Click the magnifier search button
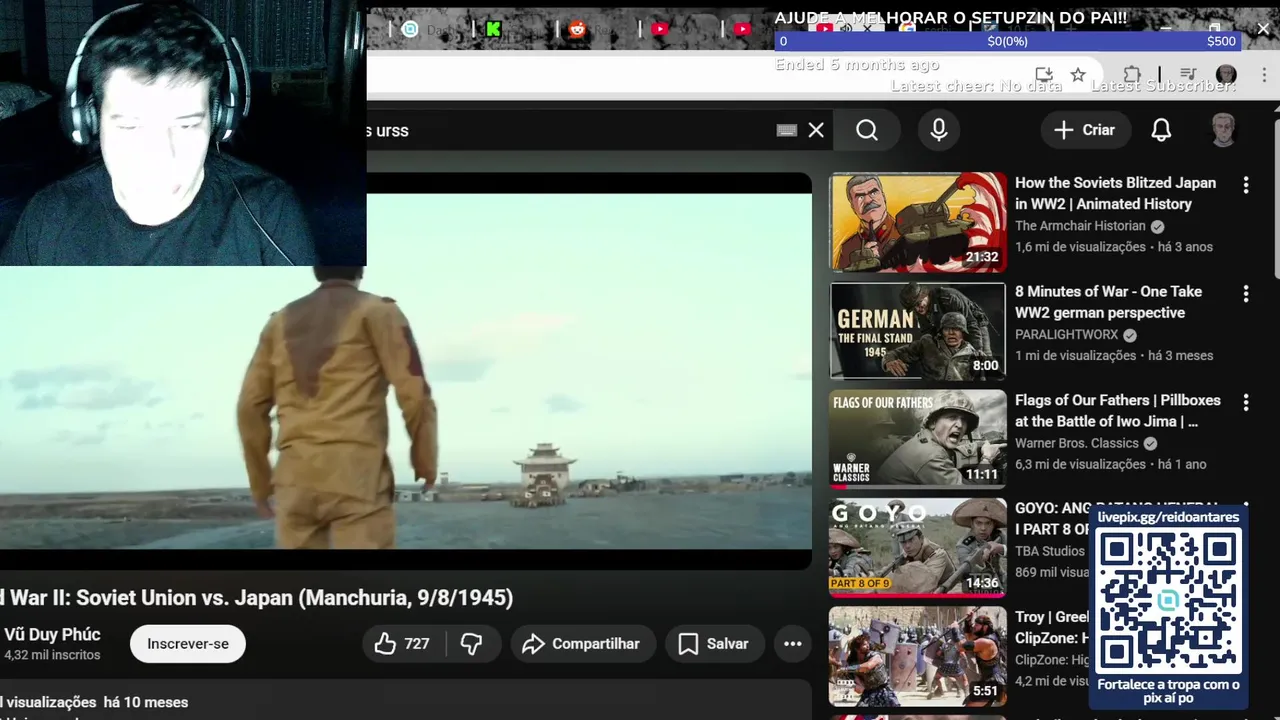 (x=867, y=130)
